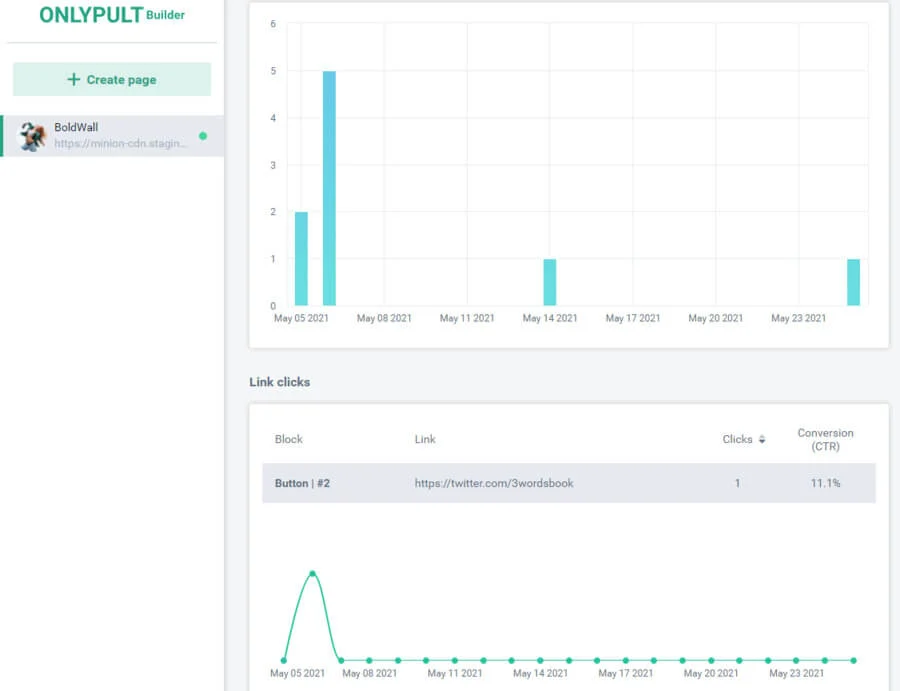Click the Conversion (CTR) column header
The image size is (900, 691).
click(825, 440)
